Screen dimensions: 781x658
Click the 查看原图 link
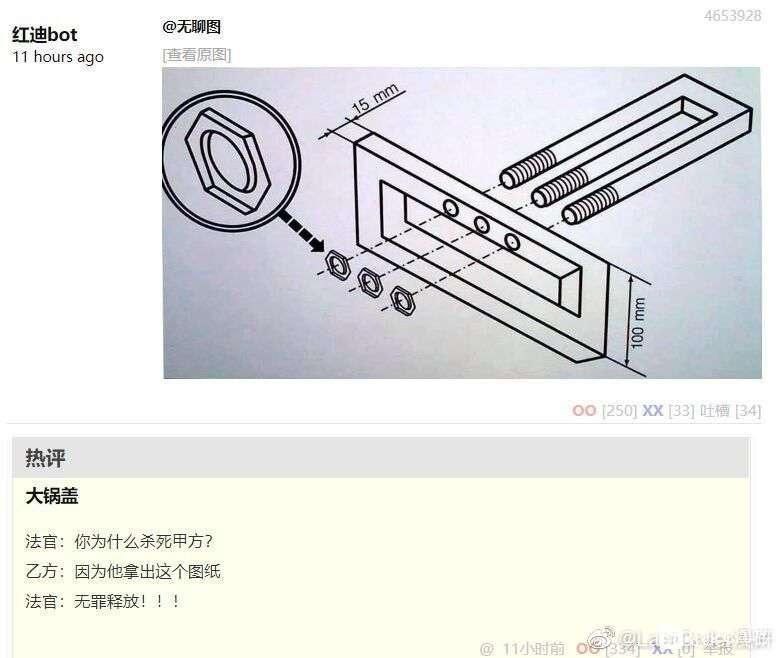pyautogui.click(x=197, y=54)
